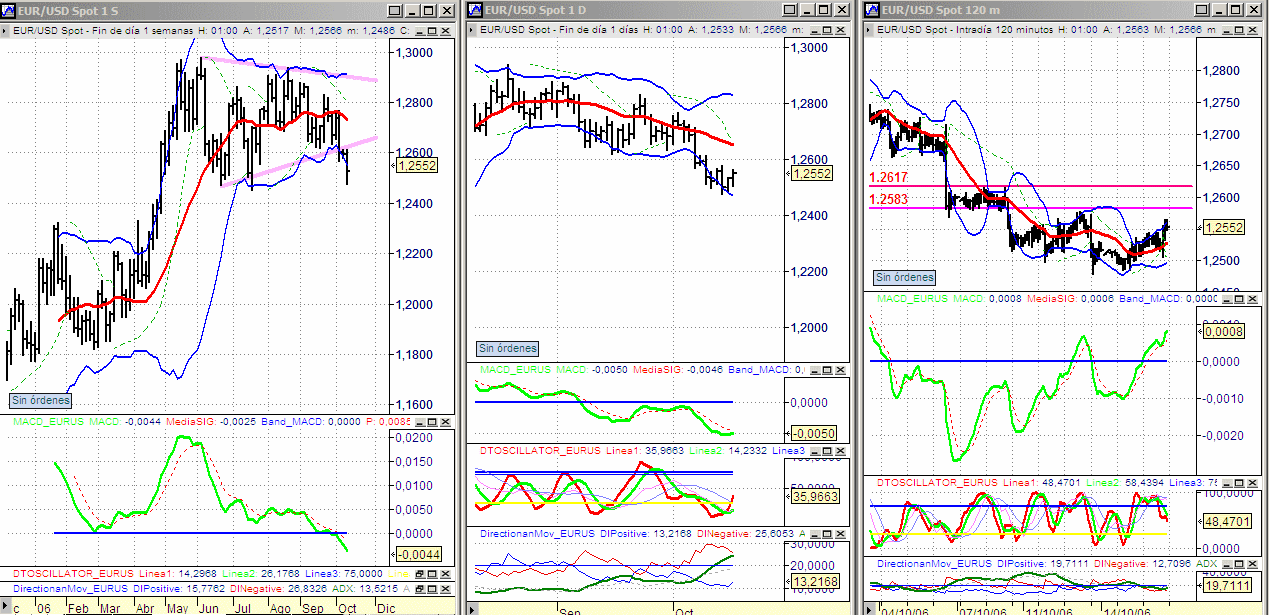Image resolution: width=1270 pixels, height=615 pixels.
Task: Restore the collapsed DirectionanMov pane in the 1 S window
Action: [420, 589]
